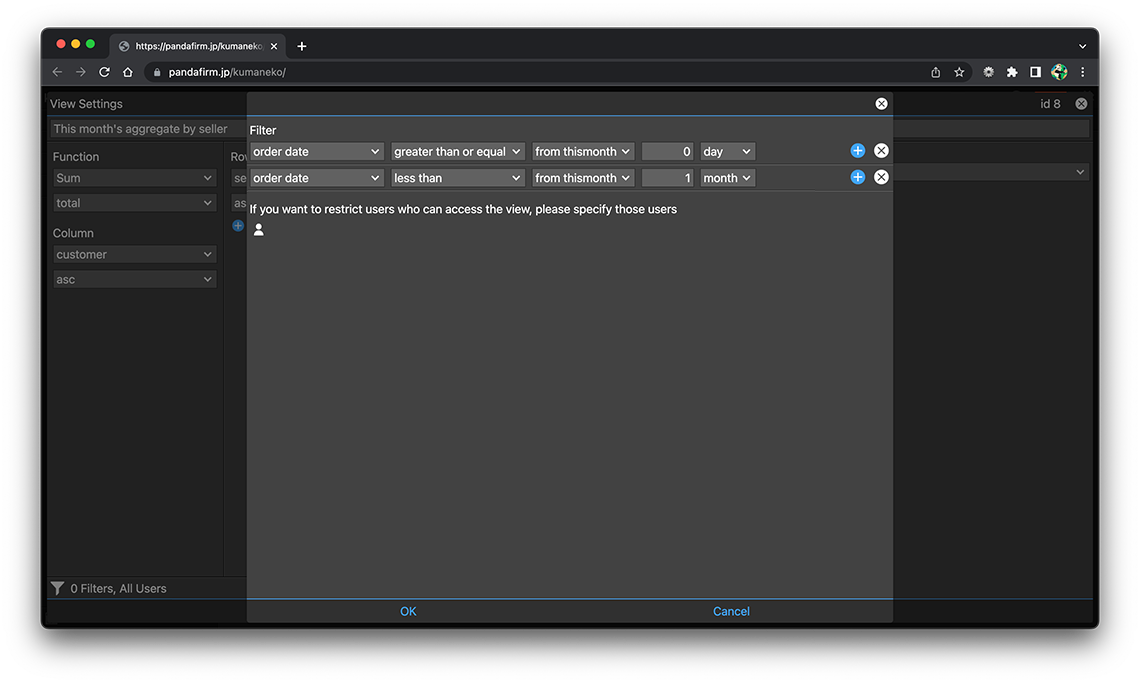
Task: Open a new browser tab
Action: coord(302,46)
